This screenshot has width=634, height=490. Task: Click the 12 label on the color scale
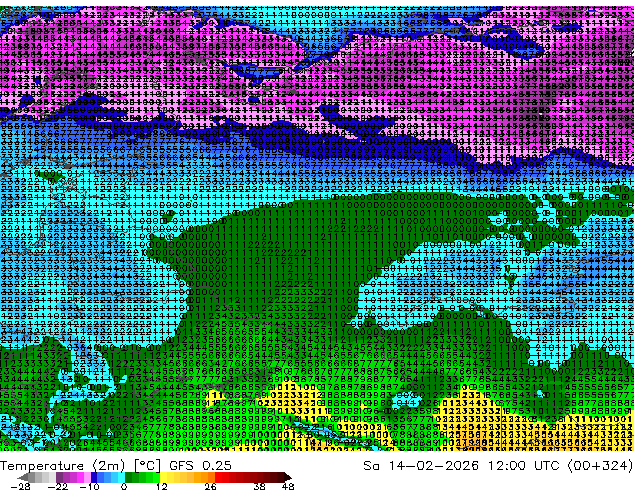pos(162,486)
